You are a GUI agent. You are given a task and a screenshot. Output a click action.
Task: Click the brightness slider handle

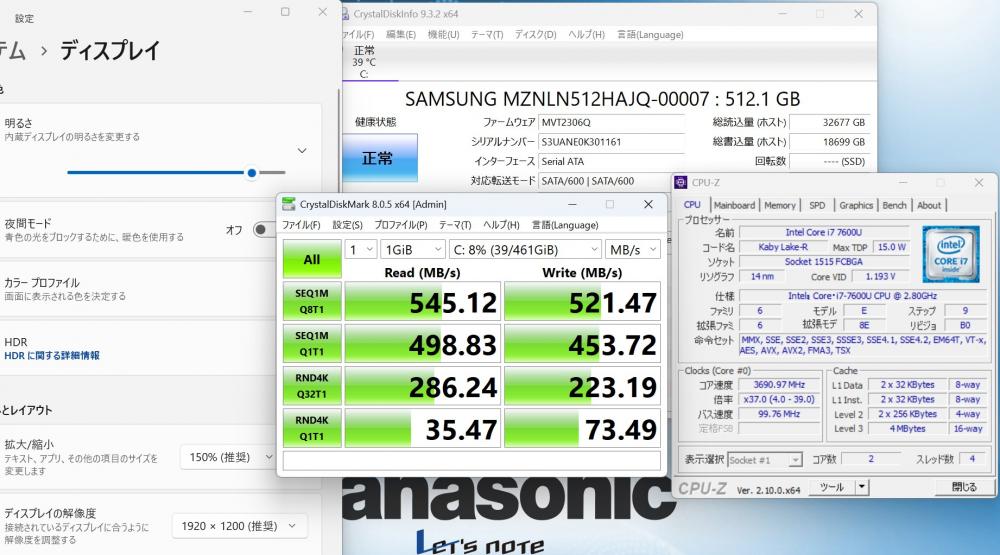(x=252, y=173)
